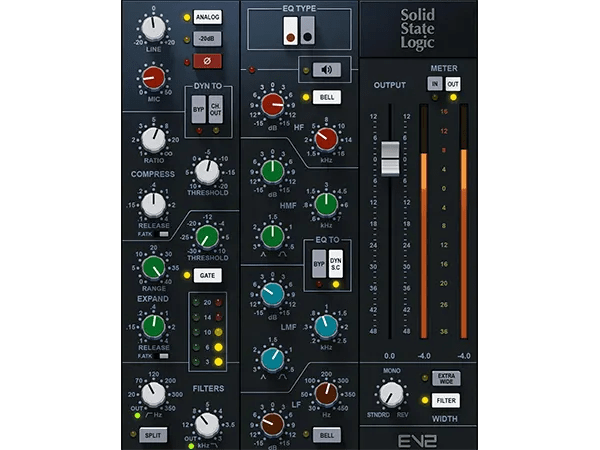Click the gain reduction LED meter
Screen dimensions: 600x450
click(x=207, y=332)
